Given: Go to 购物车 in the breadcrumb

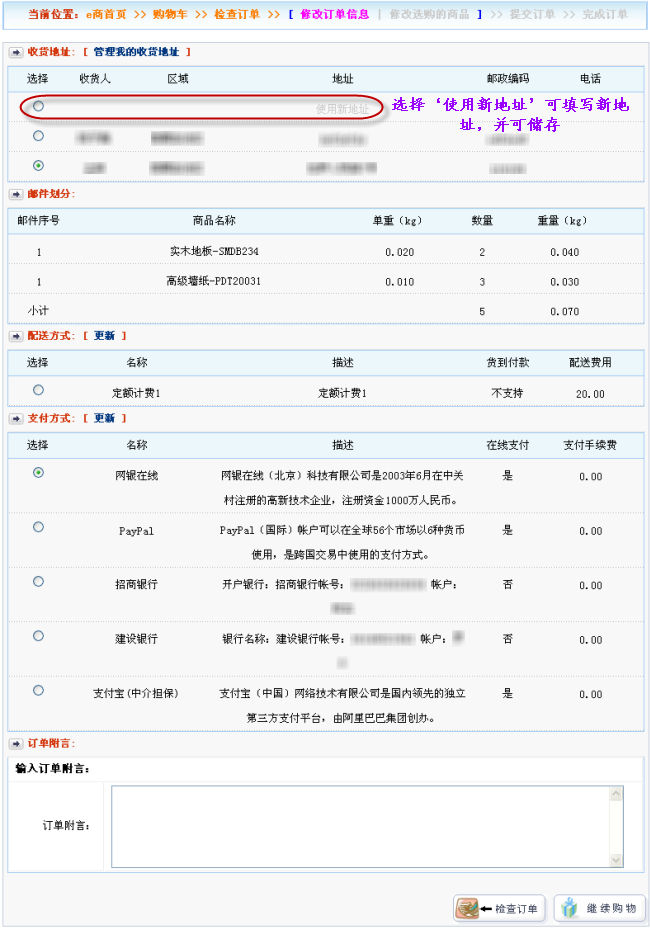Looking at the screenshot, I should [169, 15].
